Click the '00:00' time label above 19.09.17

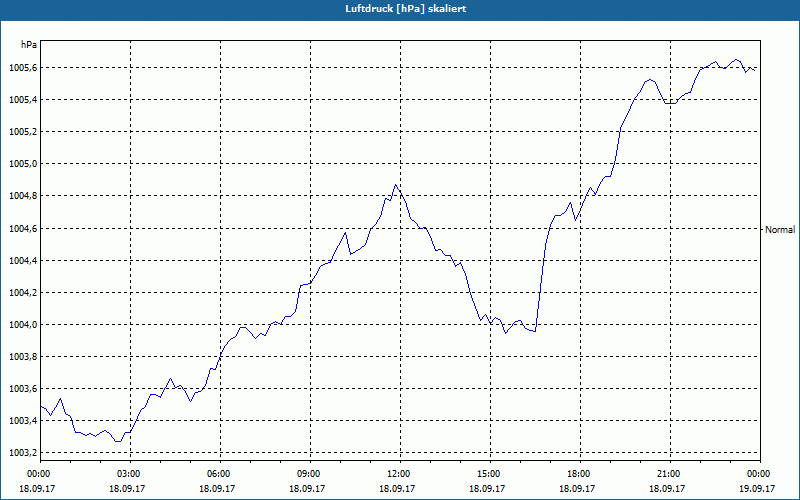(759, 474)
